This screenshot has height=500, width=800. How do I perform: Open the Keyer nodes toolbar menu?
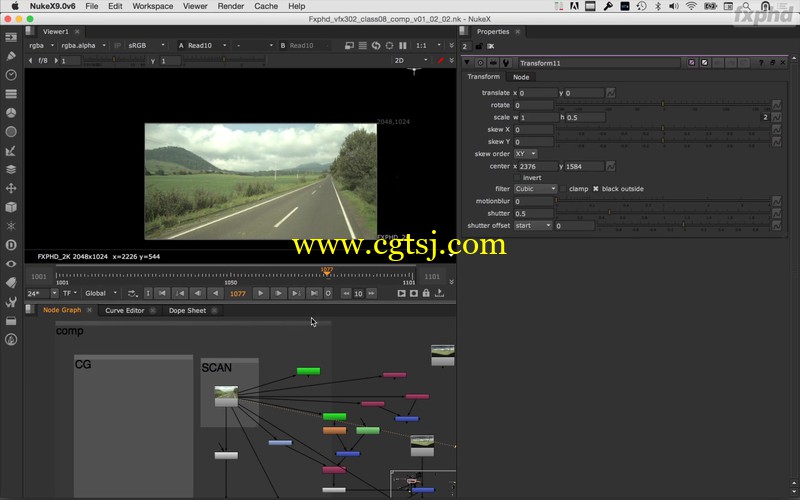(x=11, y=151)
